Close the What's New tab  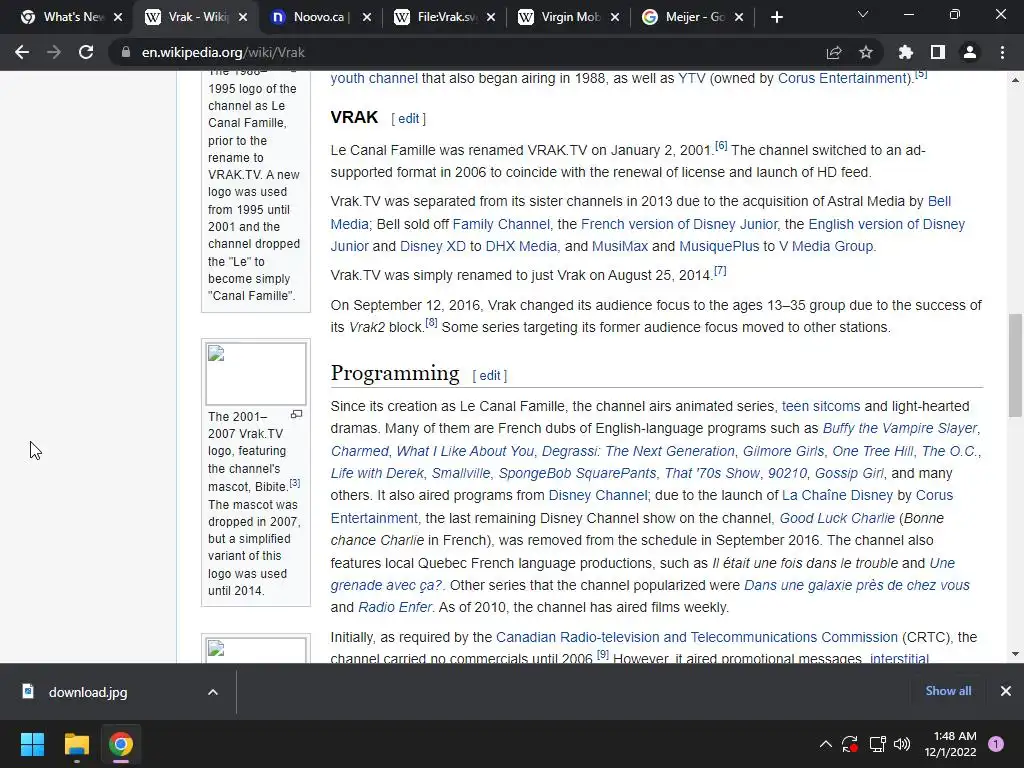pos(118,18)
